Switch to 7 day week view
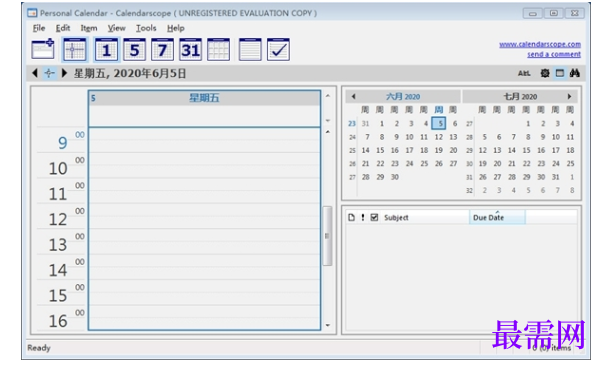604x366 pixels. click(162, 50)
